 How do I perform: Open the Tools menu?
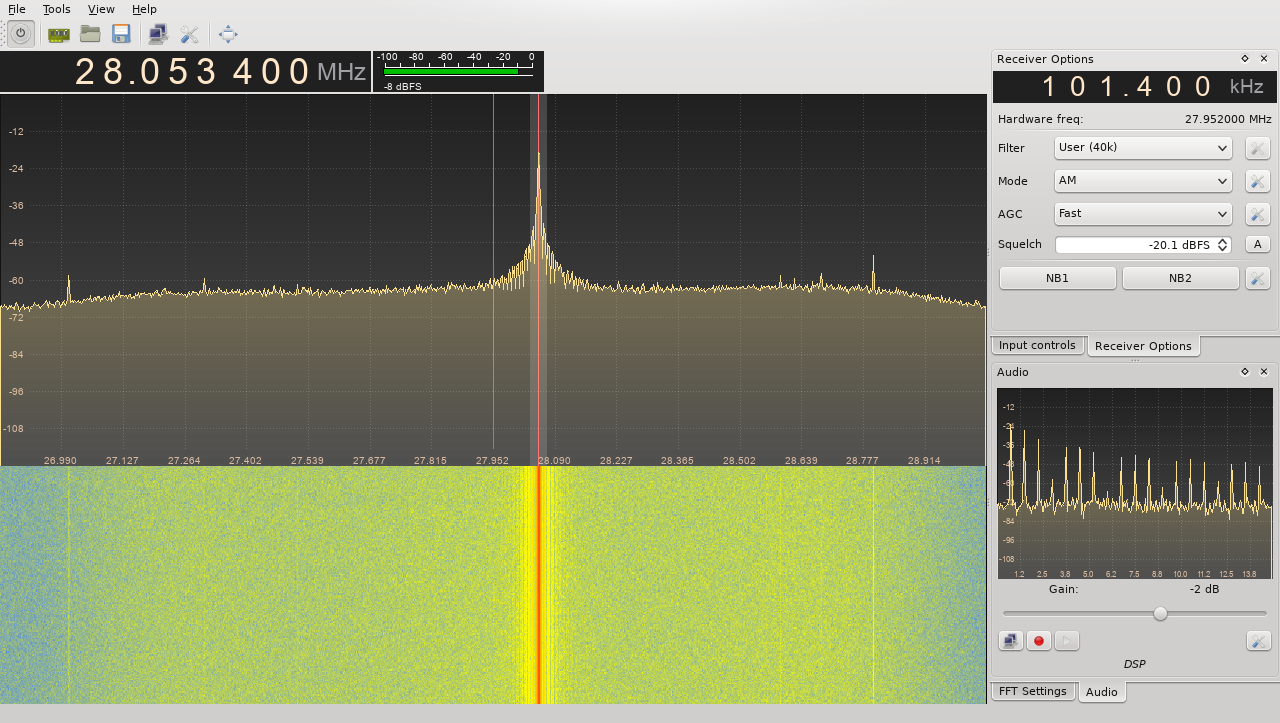coord(56,9)
